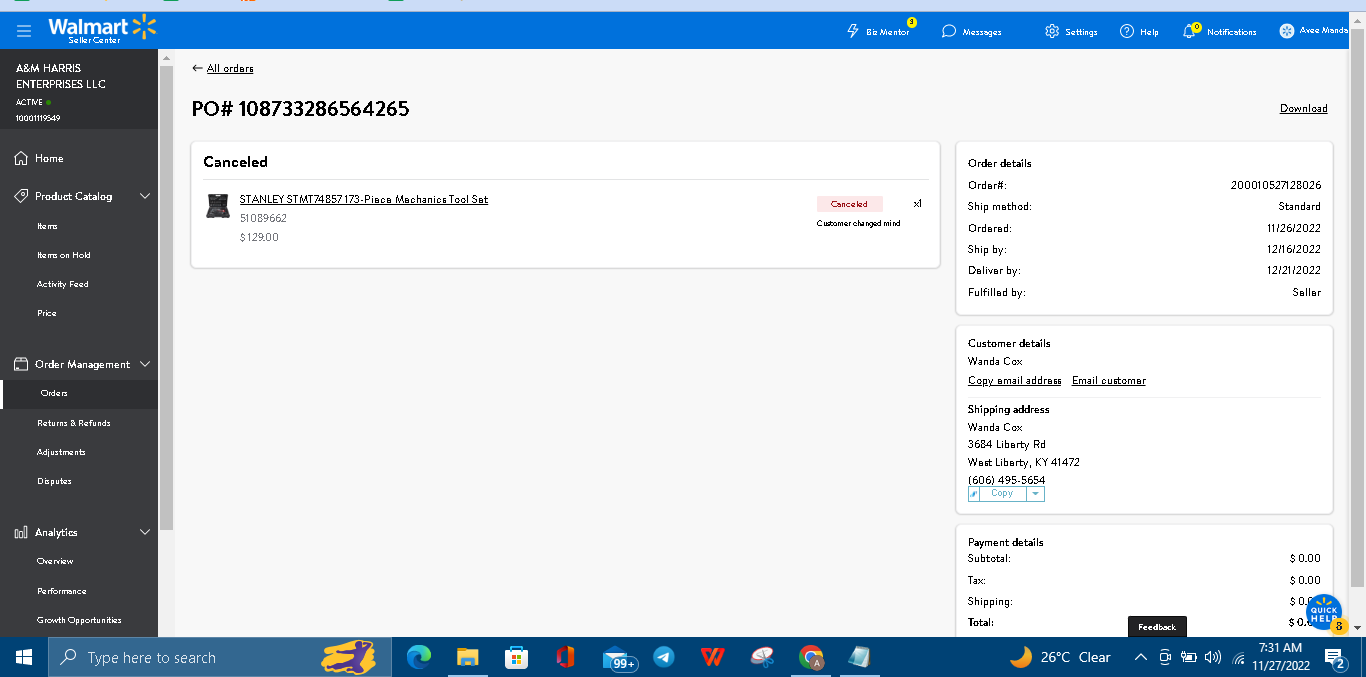Open Windows Action Center notifications

pos(1336,657)
